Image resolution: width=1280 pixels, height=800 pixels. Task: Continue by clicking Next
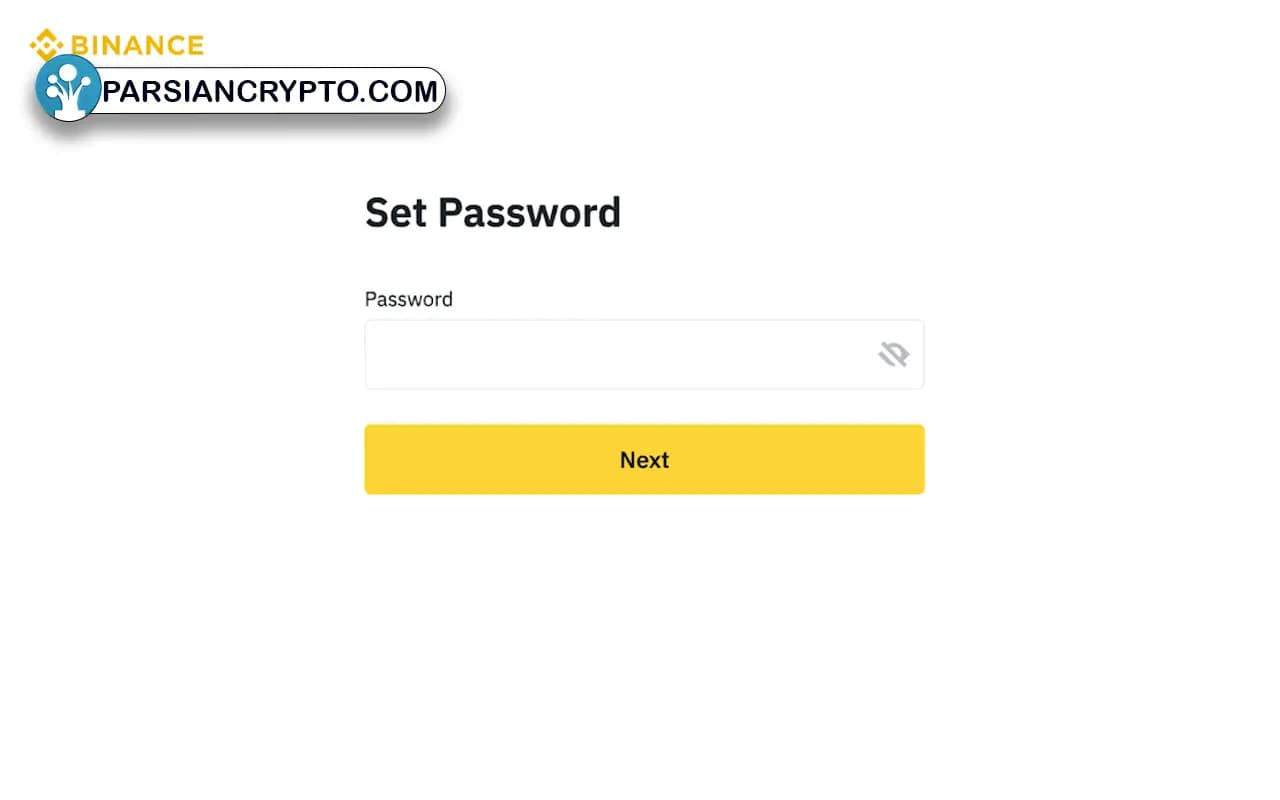644,459
